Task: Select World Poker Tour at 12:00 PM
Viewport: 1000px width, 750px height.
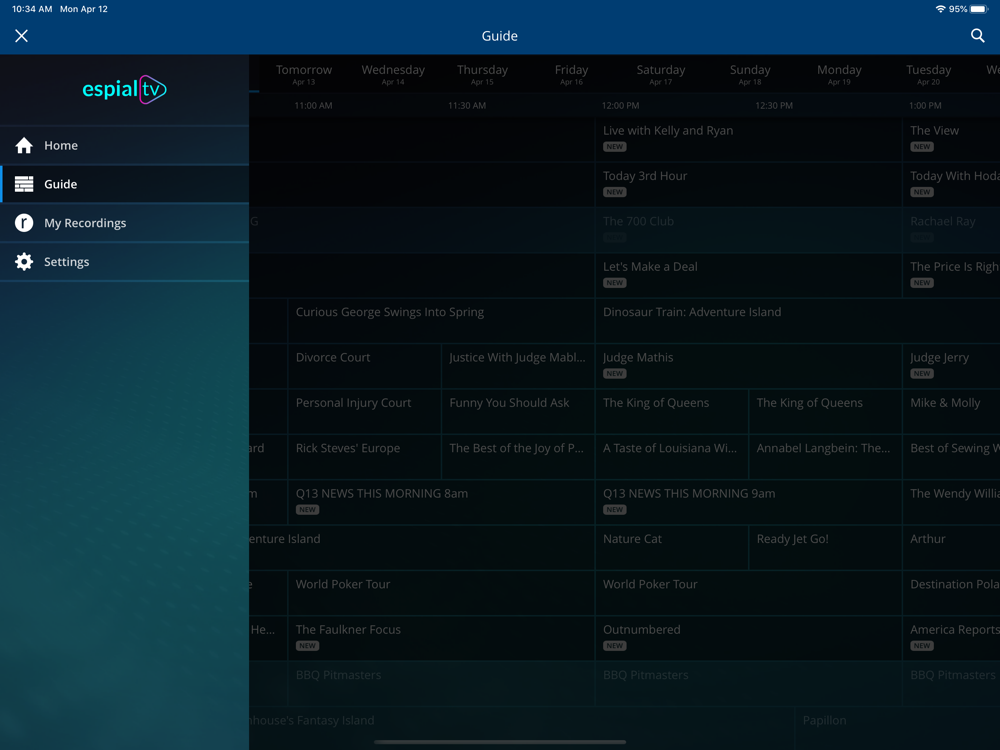Action: point(749,592)
